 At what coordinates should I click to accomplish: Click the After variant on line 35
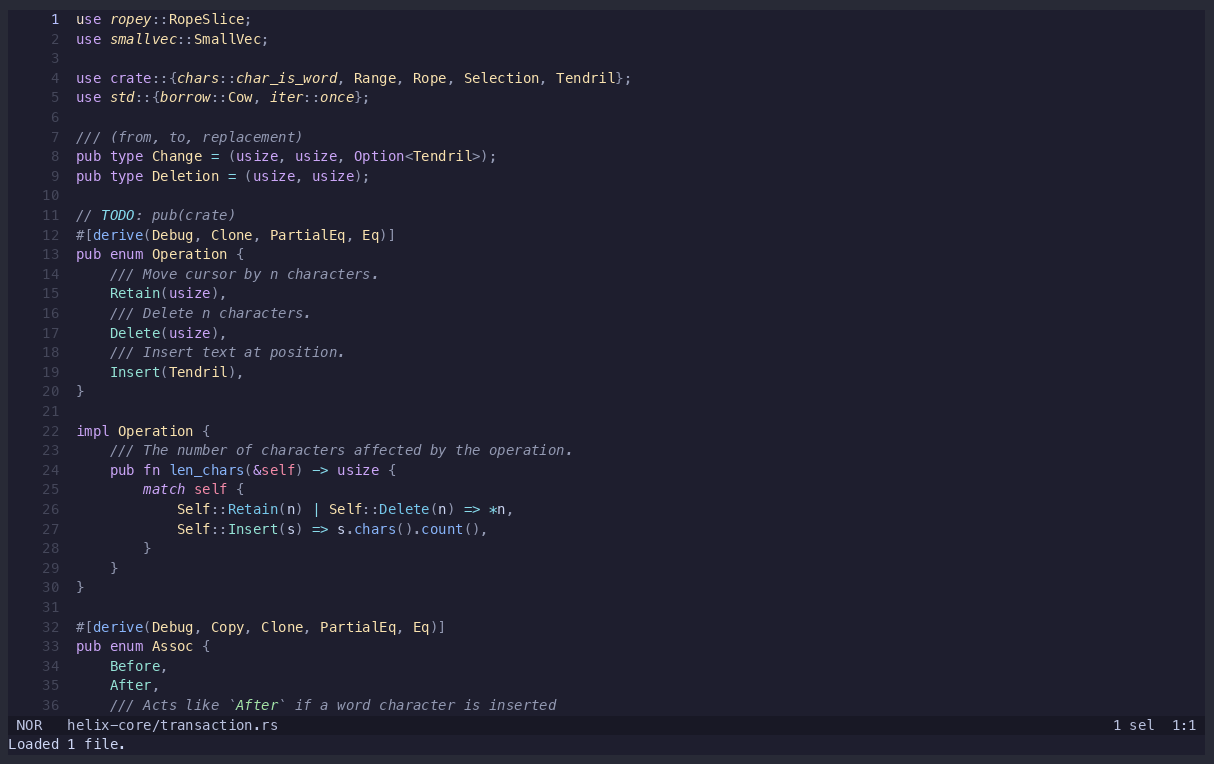tap(131, 685)
